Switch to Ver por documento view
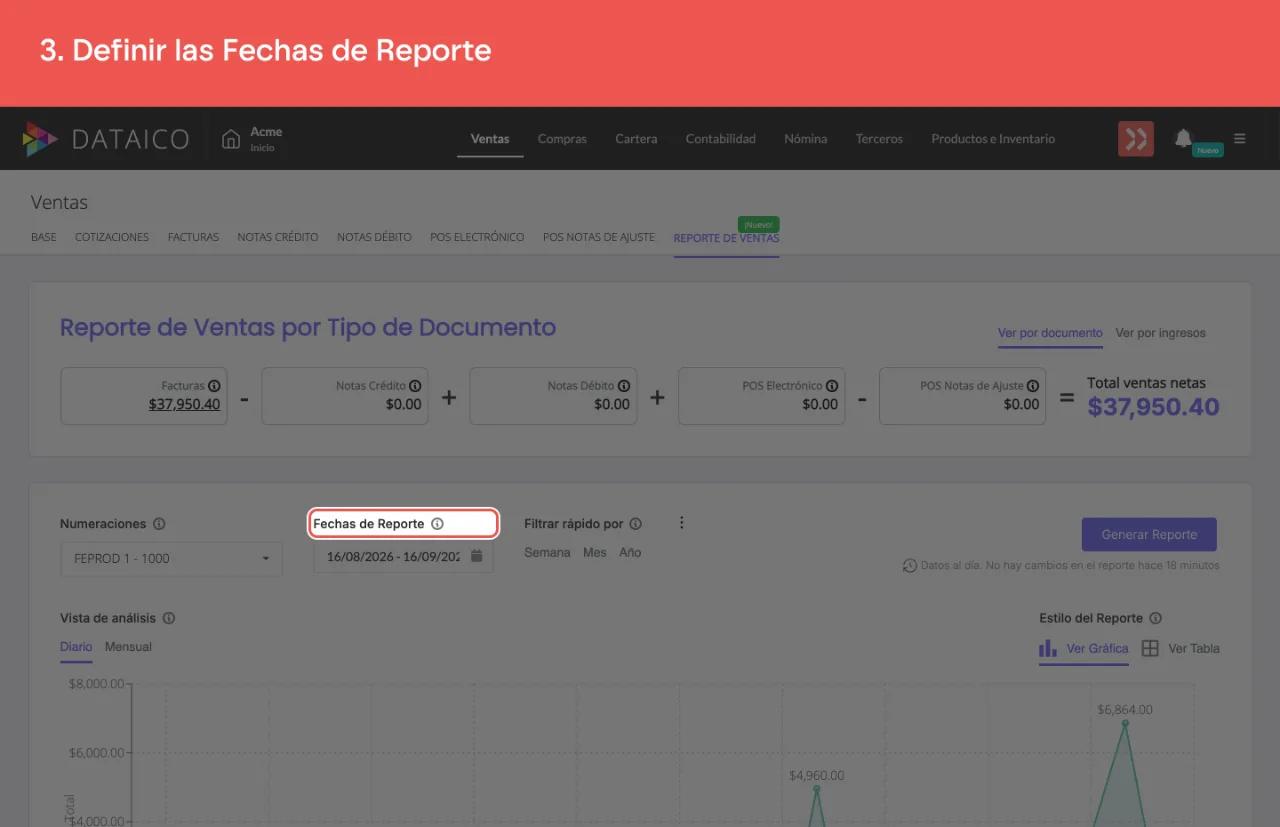This screenshot has height=827, width=1280. pos(1050,333)
